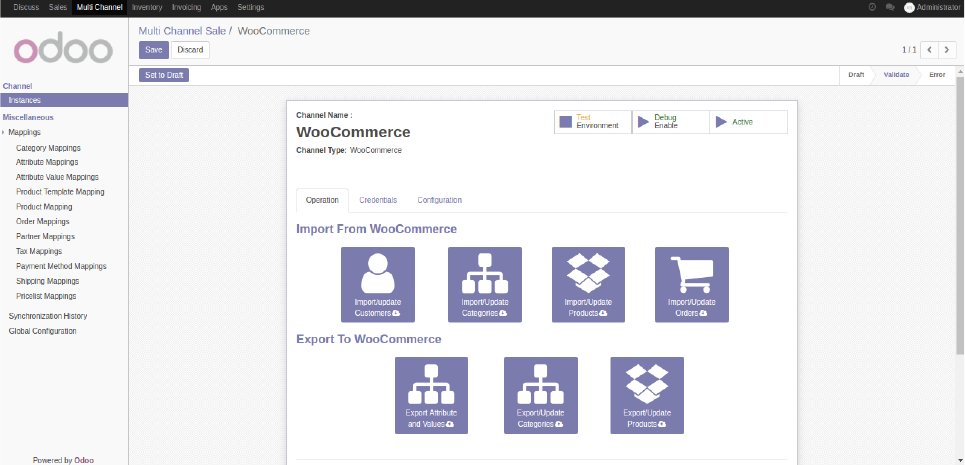Screen dimensions: 965x465
Task: Open the Invoicing menu
Action: [186, 7]
